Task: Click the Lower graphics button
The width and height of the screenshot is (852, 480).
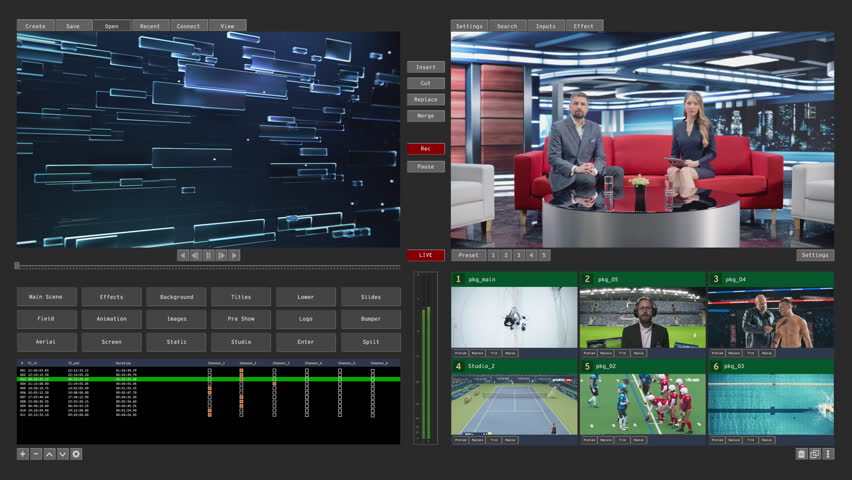Action: pyautogui.click(x=306, y=297)
